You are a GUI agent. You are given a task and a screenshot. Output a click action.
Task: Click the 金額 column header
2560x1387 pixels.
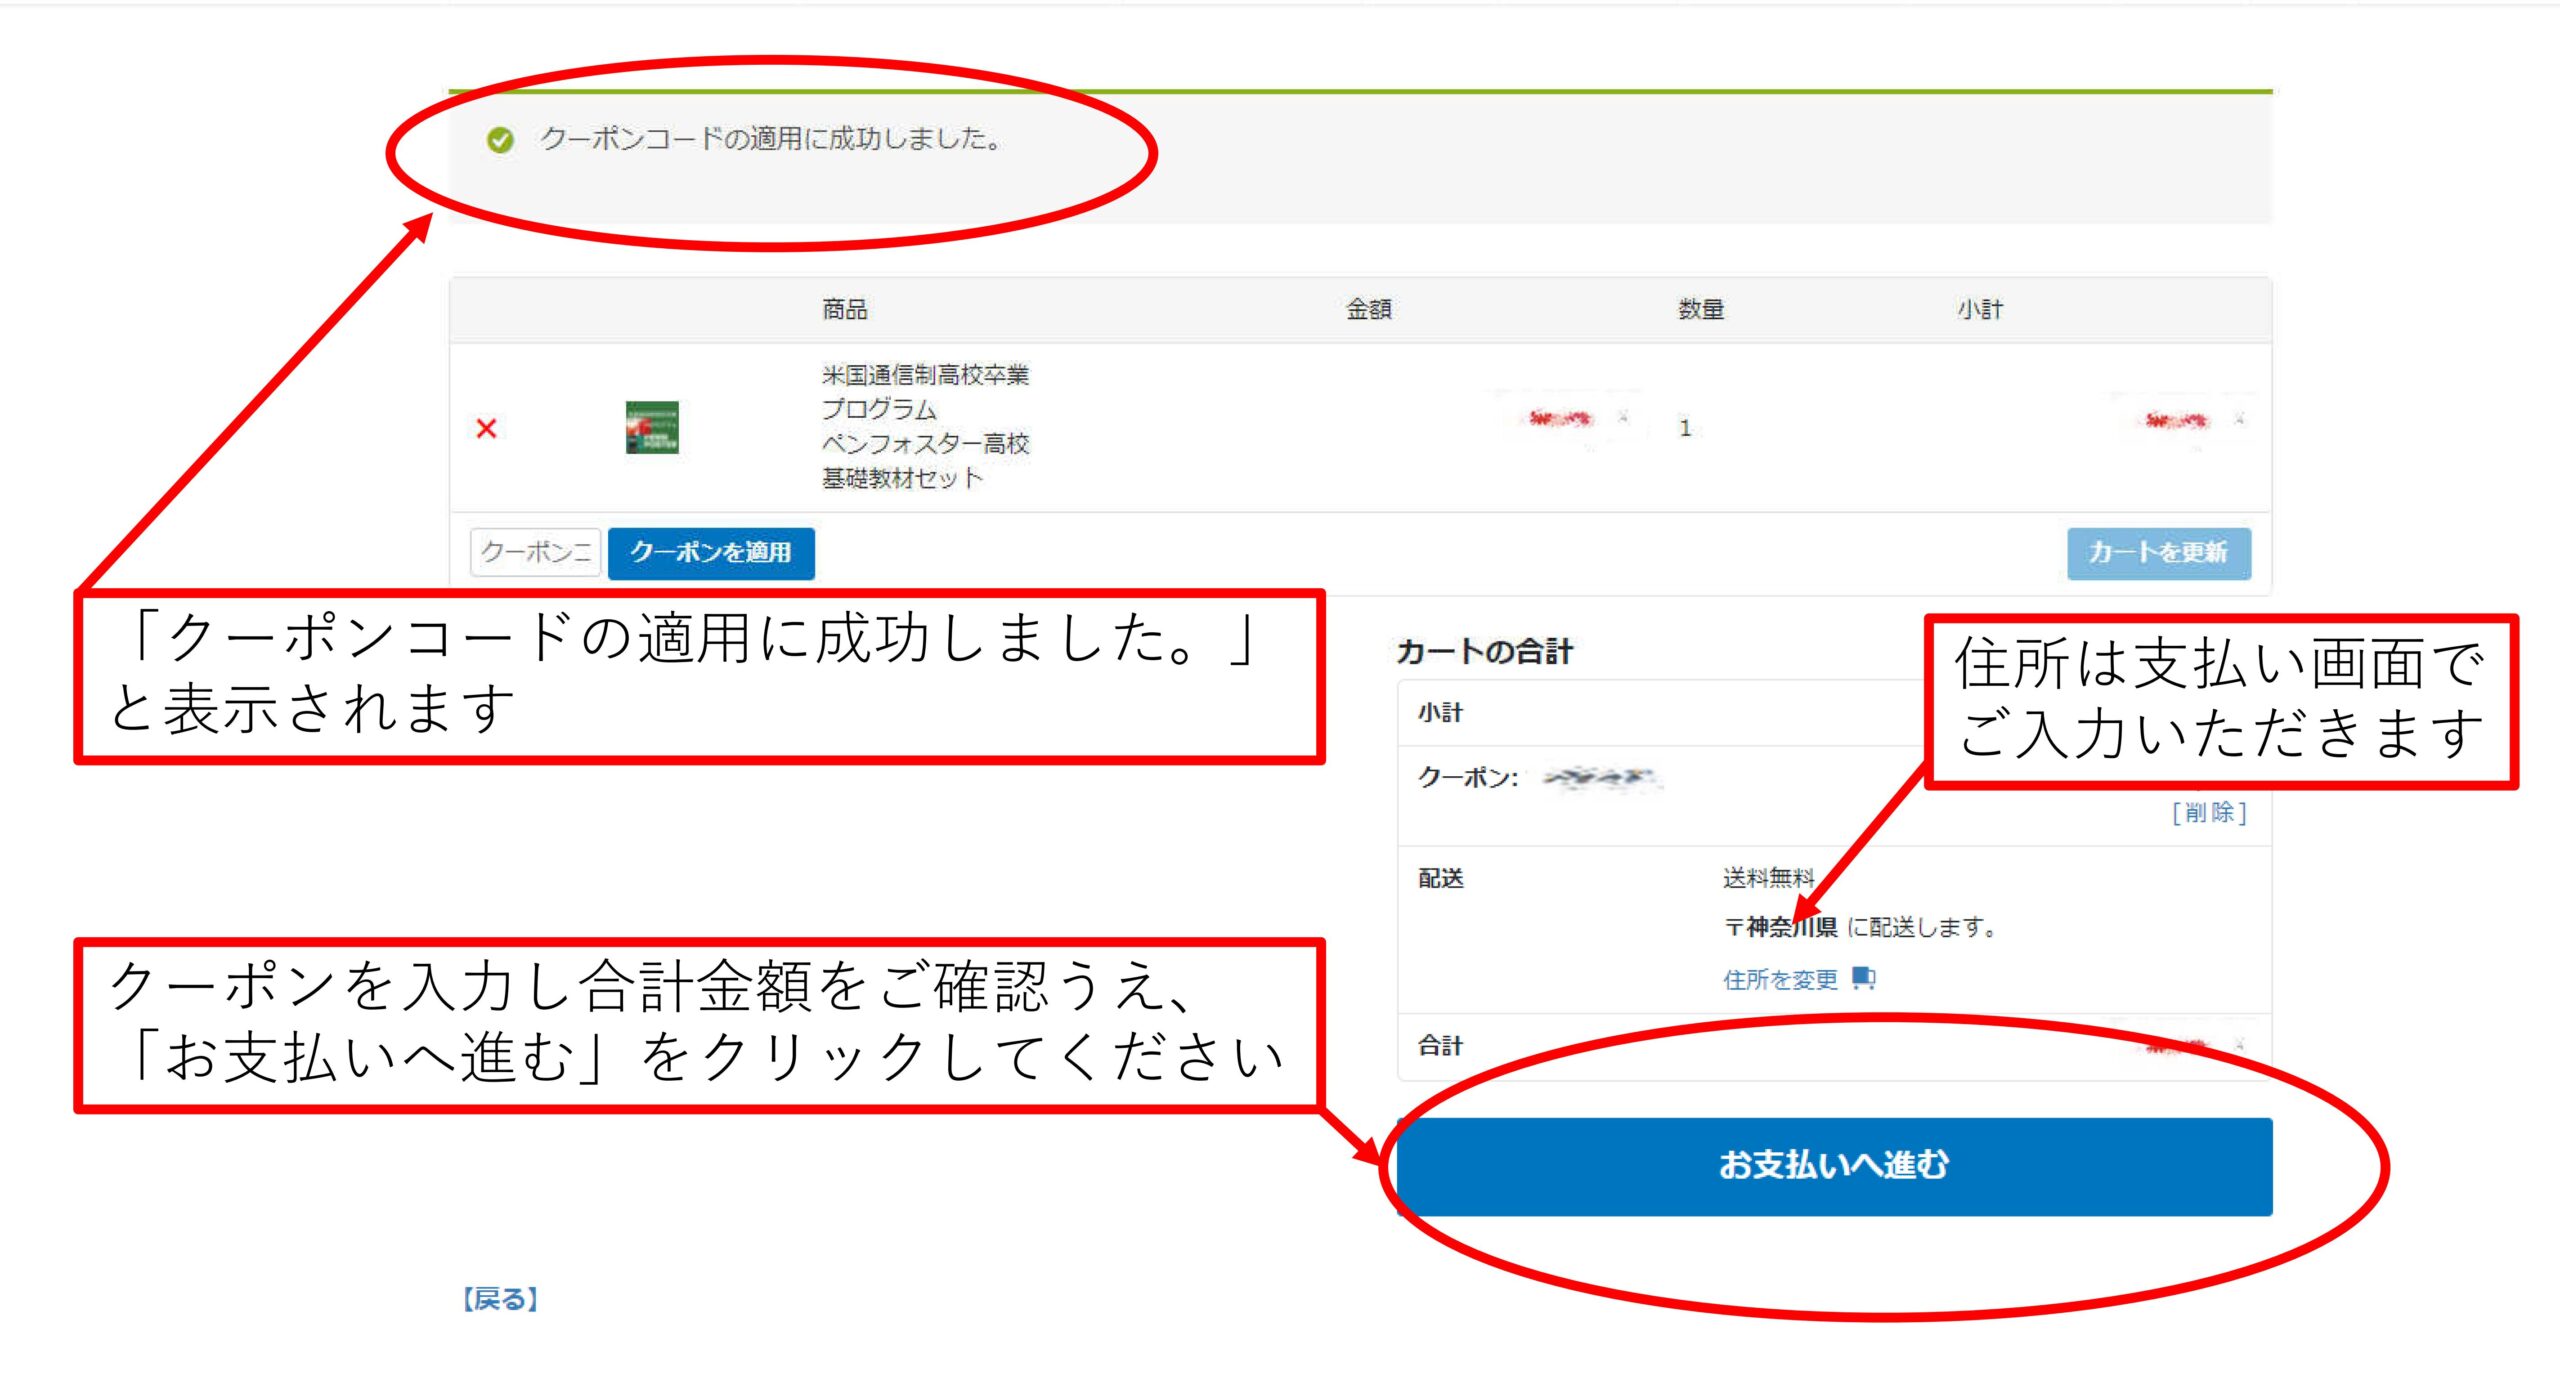1369,310
